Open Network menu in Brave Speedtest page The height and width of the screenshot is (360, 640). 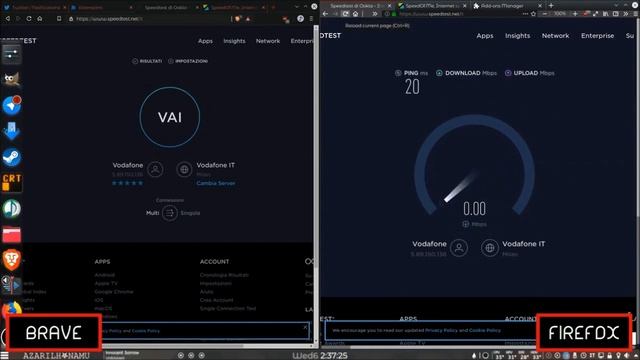click(x=268, y=41)
